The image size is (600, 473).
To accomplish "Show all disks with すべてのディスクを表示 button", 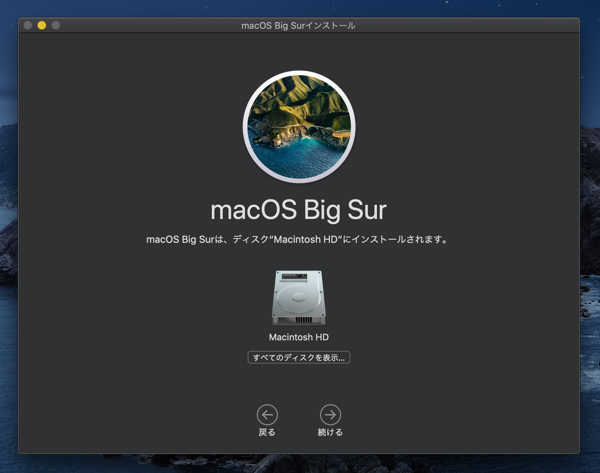I will point(298,357).
